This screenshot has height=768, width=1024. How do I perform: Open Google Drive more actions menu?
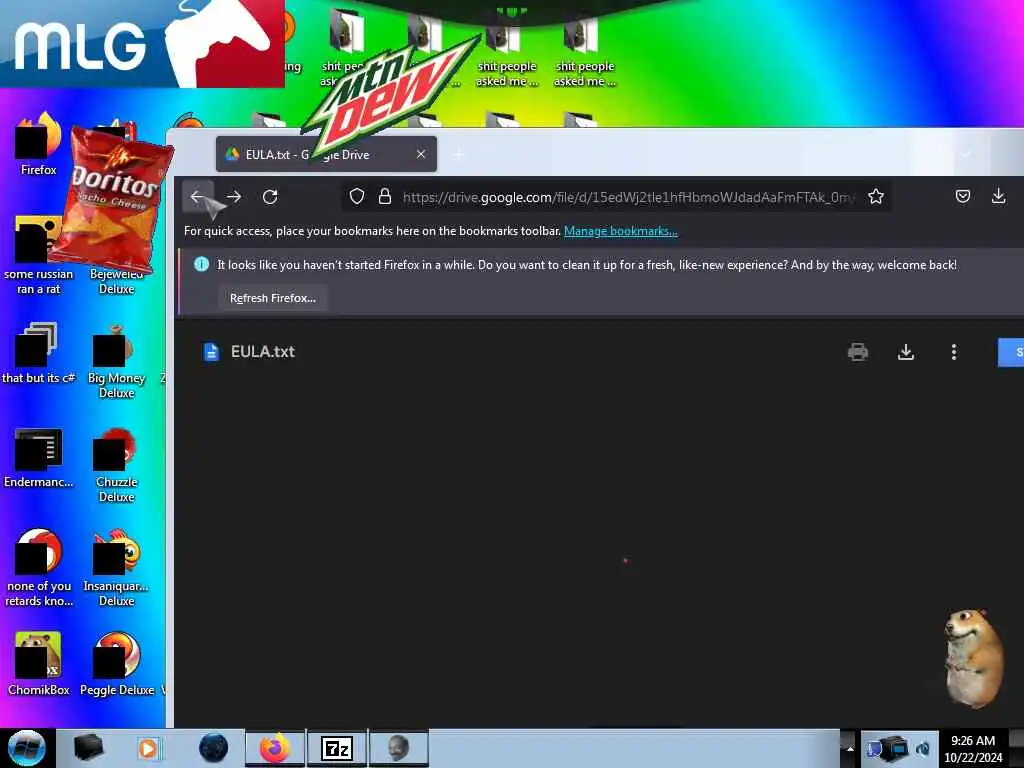954,352
